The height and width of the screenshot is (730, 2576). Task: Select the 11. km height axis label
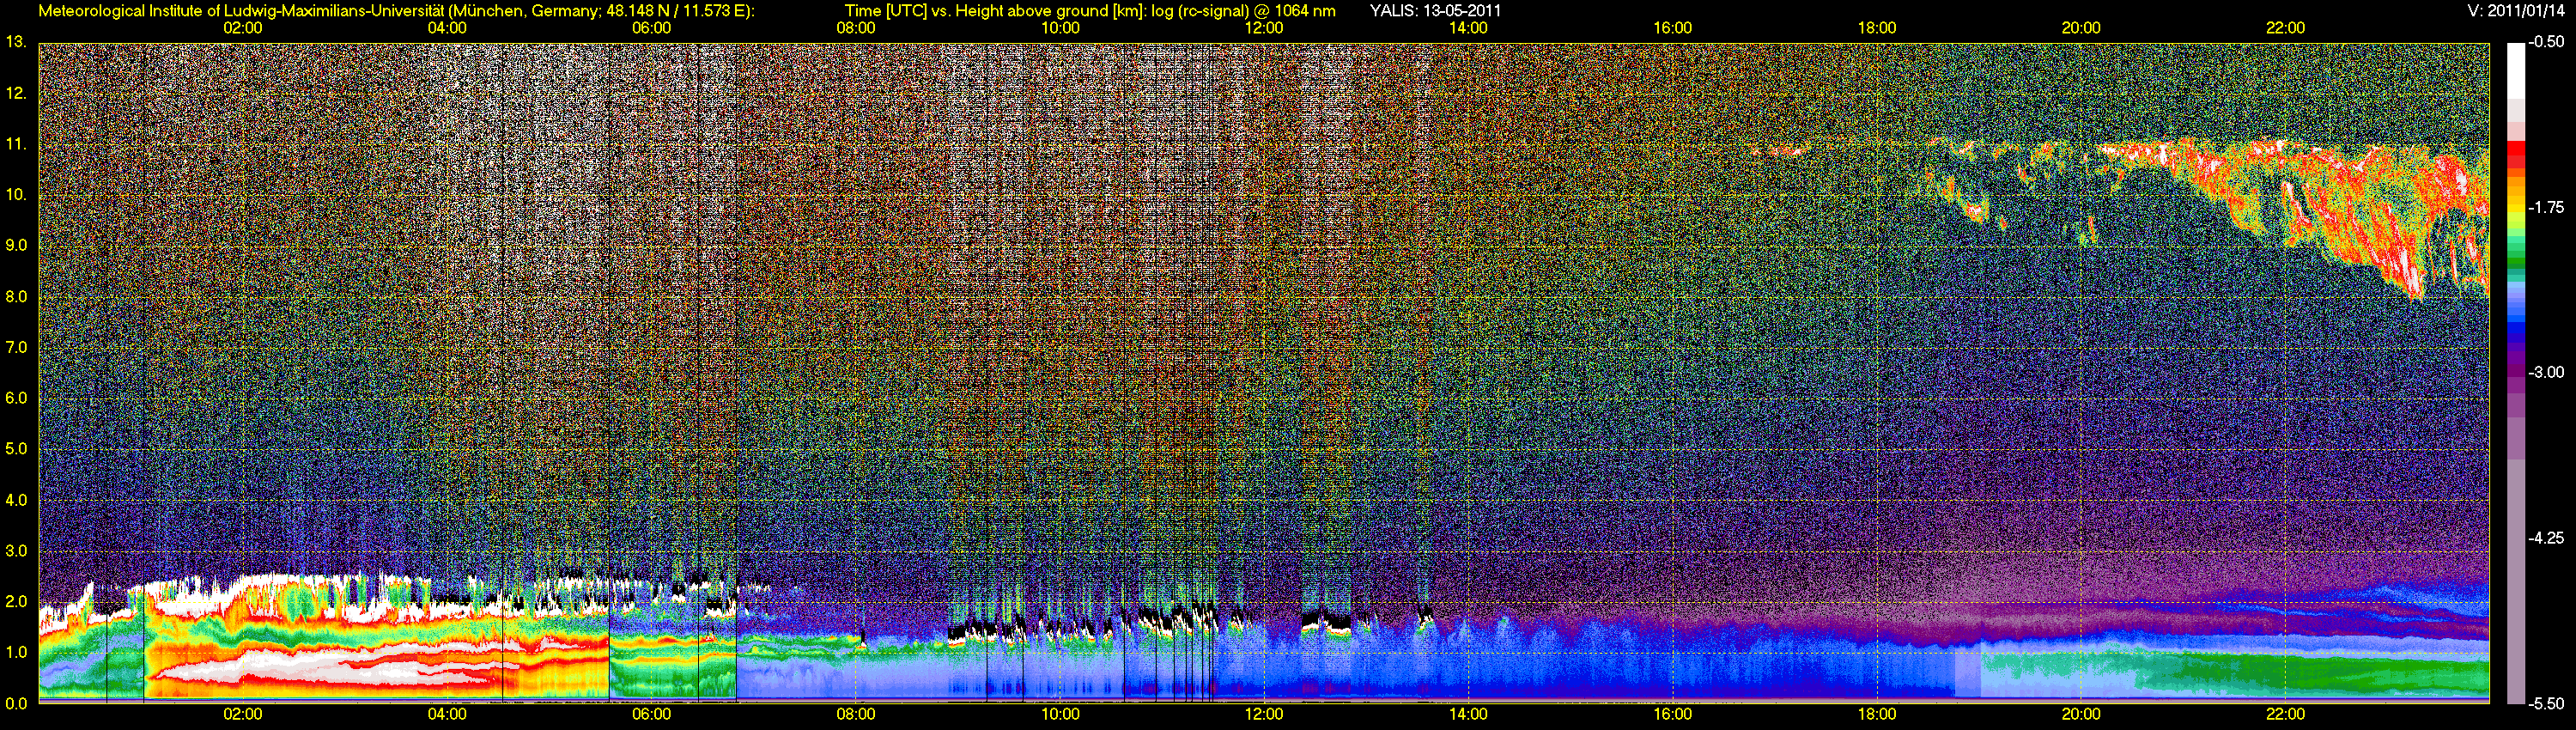click(16, 144)
